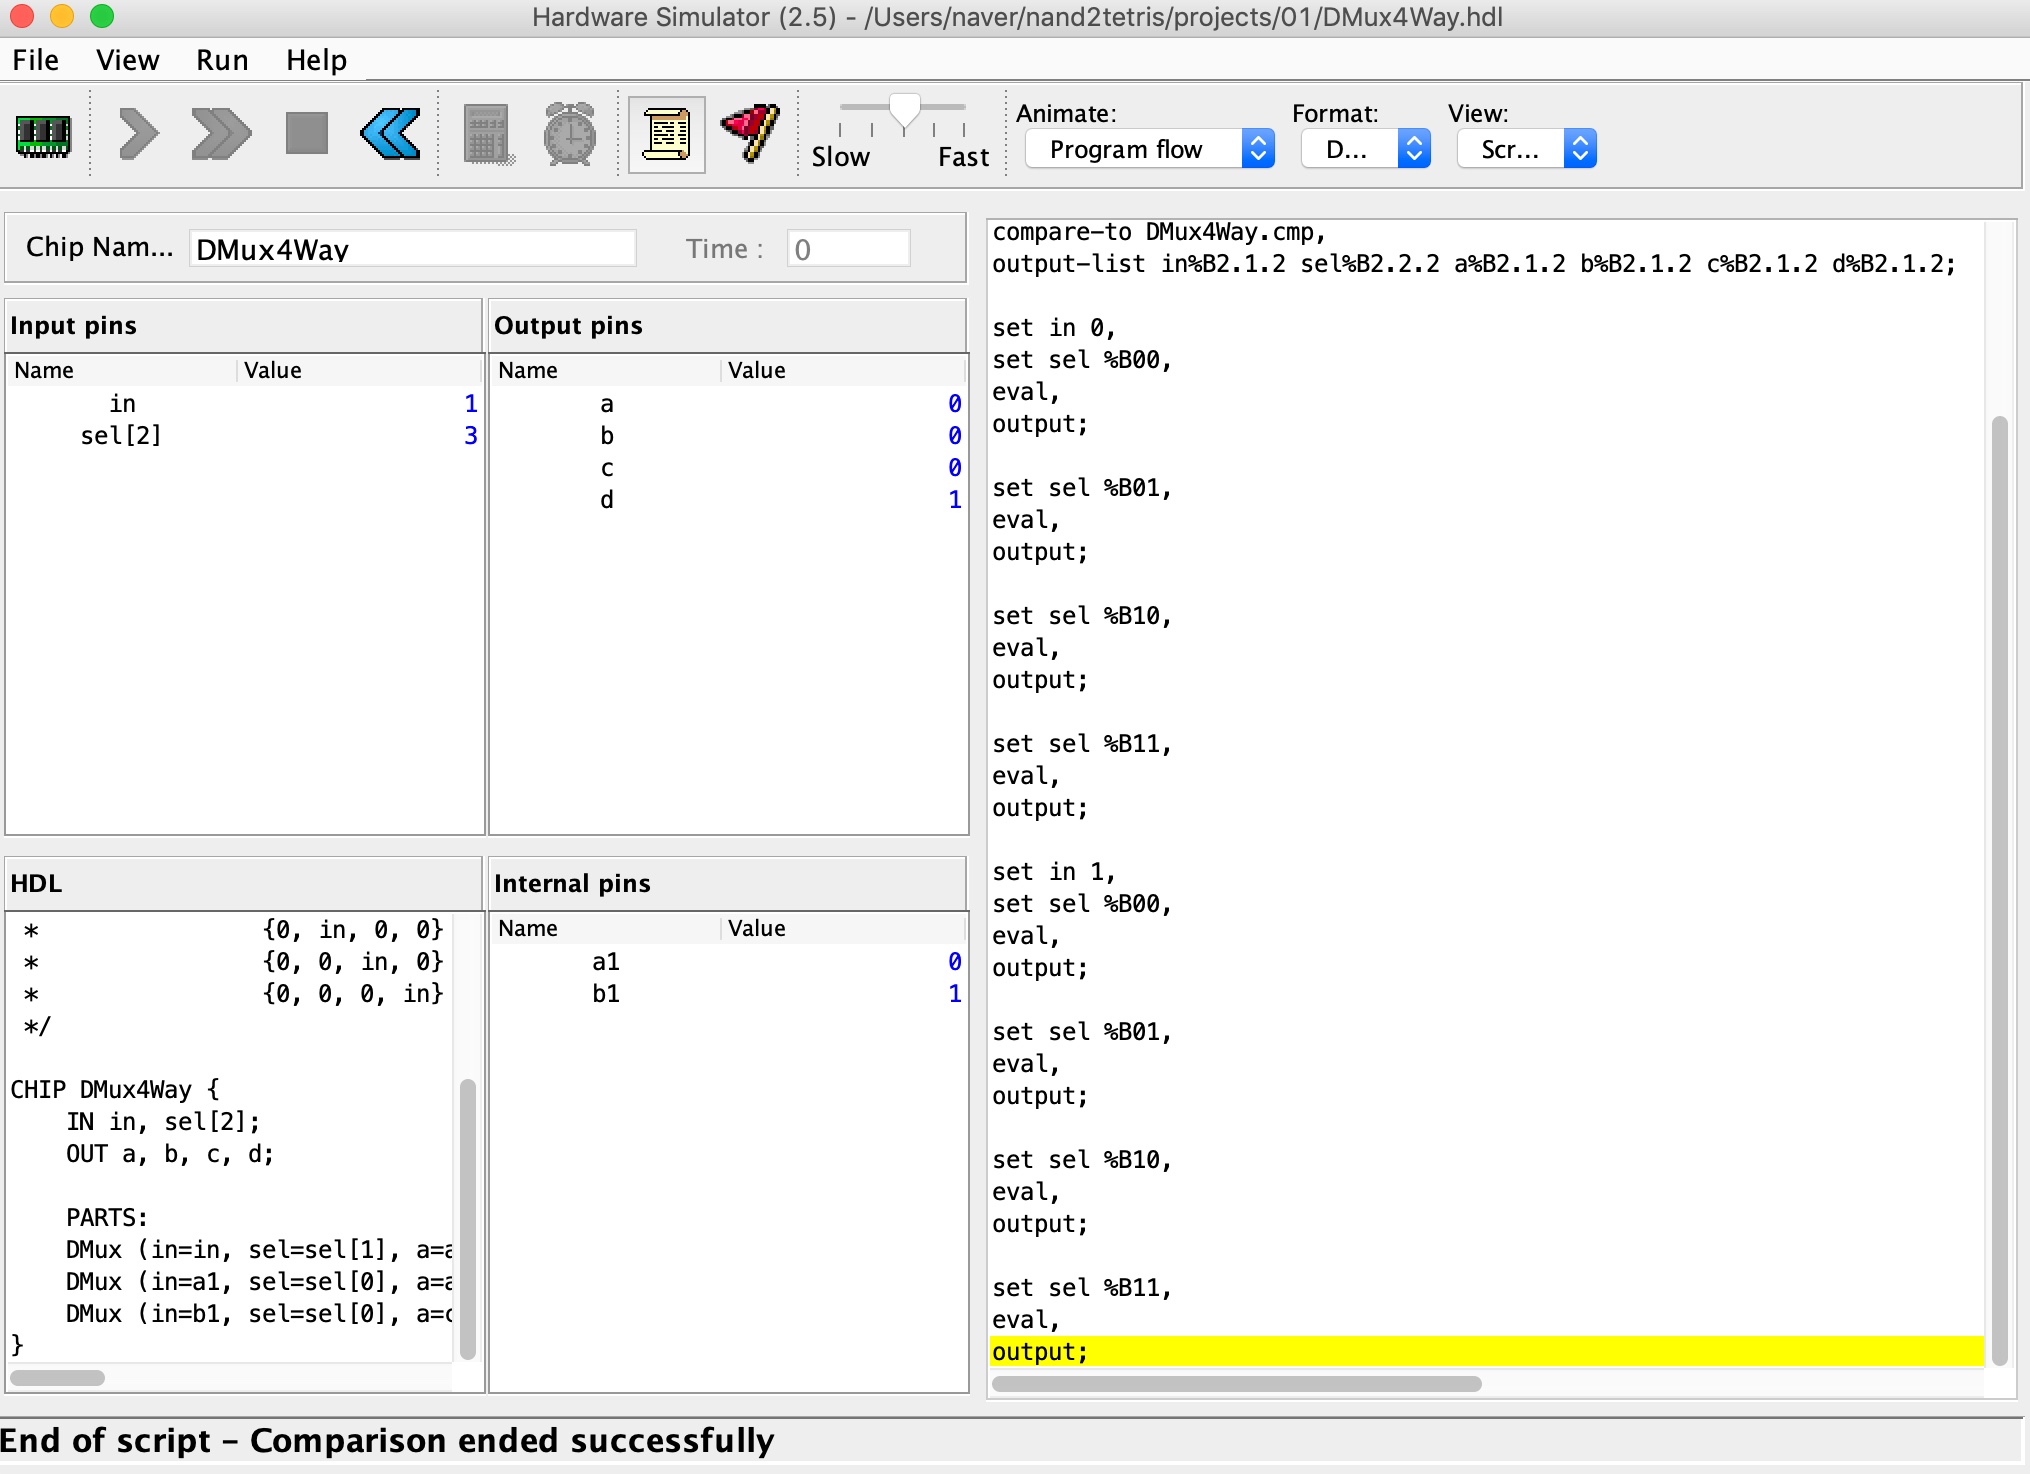Click the Reset rewind icon
This screenshot has height=1474, width=2030.
point(390,134)
